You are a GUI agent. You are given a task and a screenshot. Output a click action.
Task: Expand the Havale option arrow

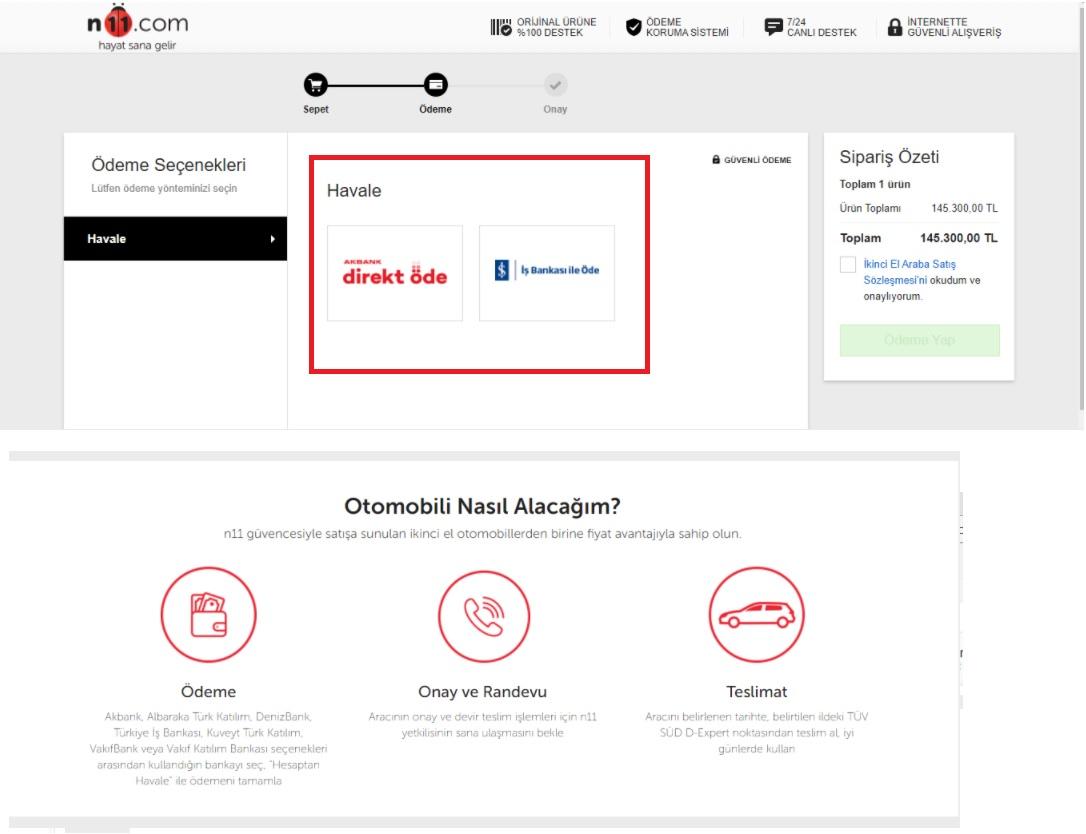click(x=273, y=239)
